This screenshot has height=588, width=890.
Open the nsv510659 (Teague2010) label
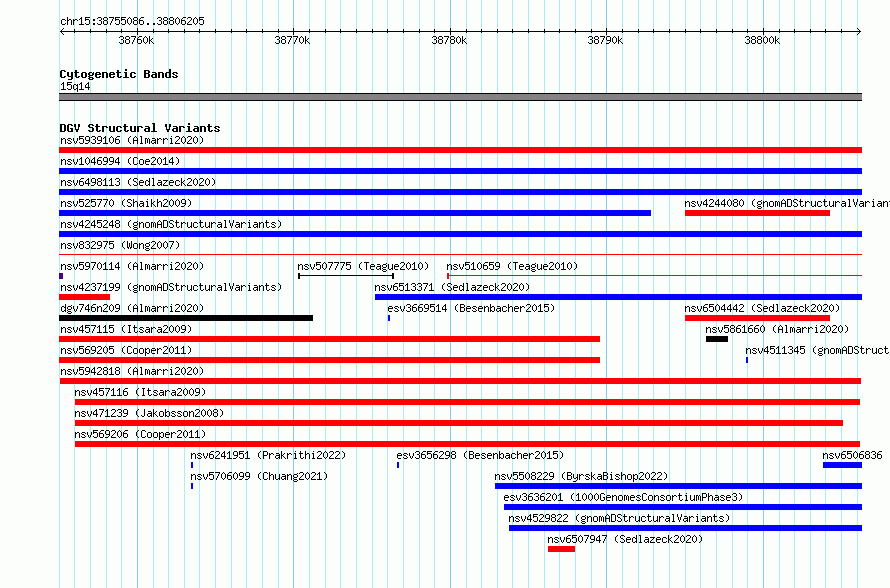click(x=512, y=266)
